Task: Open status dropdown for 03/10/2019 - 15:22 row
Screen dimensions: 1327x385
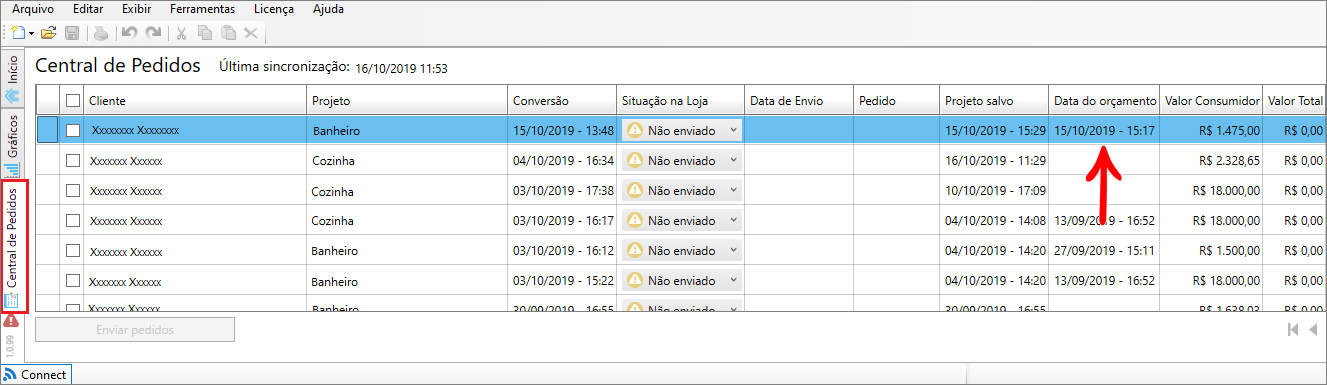Action: 682,281
